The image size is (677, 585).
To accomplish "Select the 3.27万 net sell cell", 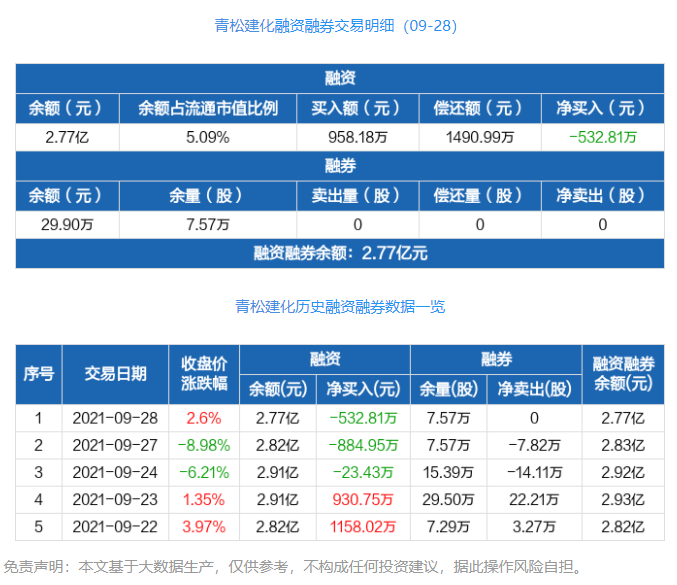I will [x=535, y=527].
